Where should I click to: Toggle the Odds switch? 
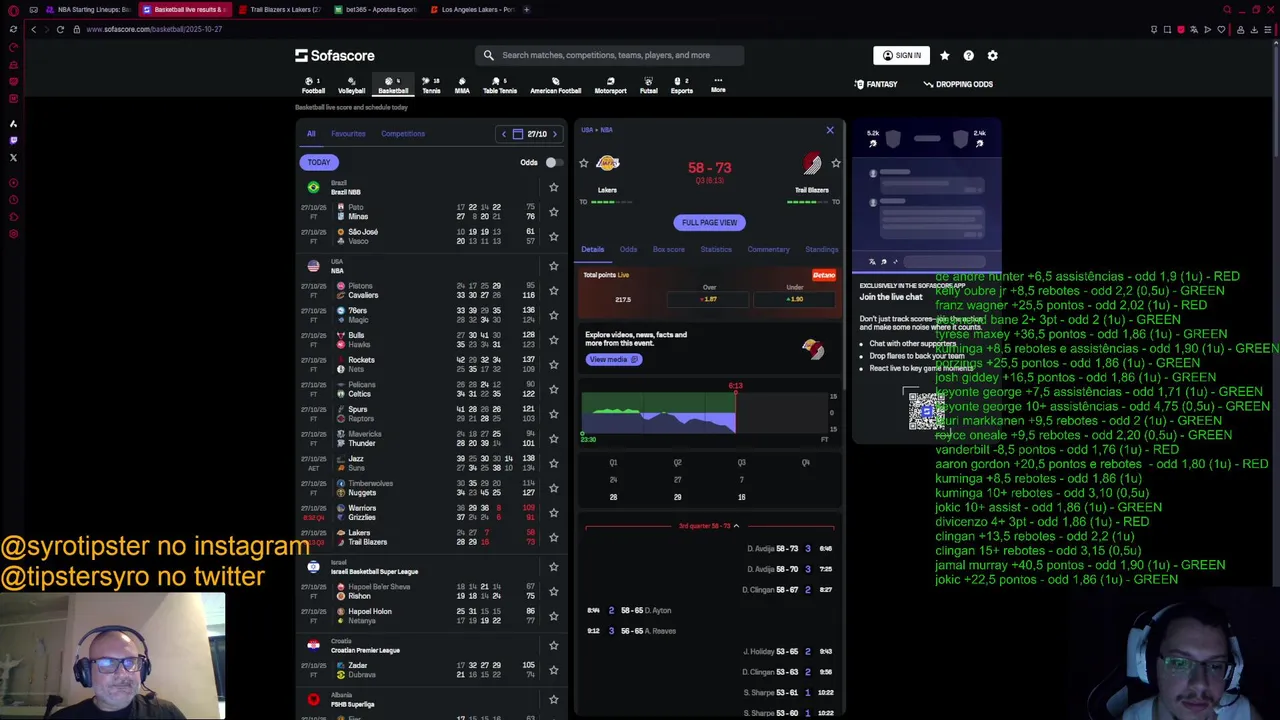(x=553, y=162)
